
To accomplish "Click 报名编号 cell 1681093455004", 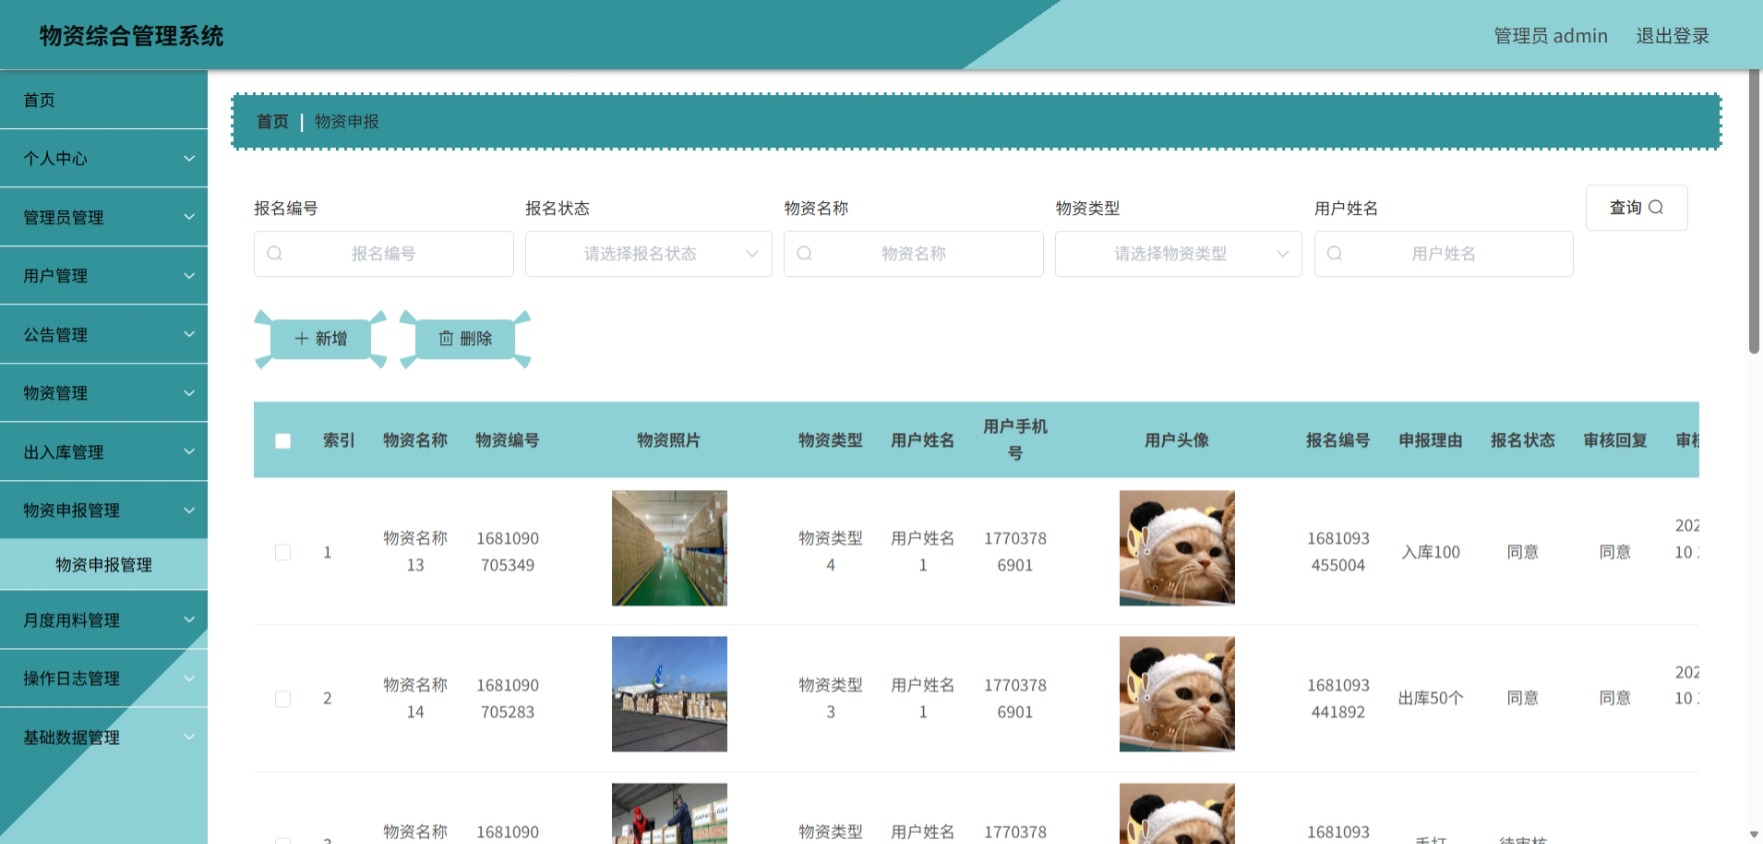I will coord(1338,552).
